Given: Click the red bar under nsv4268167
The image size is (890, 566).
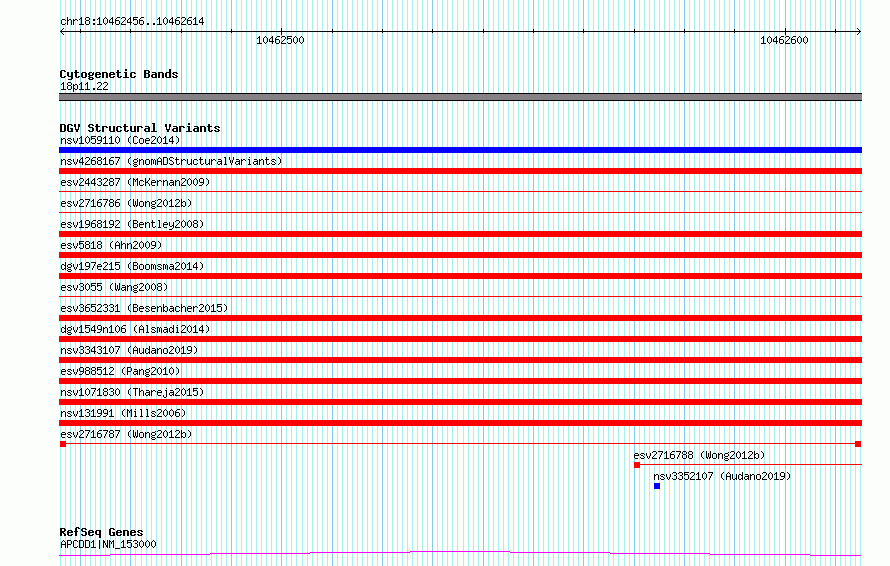Looking at the screenshot, I should point(460,171).
